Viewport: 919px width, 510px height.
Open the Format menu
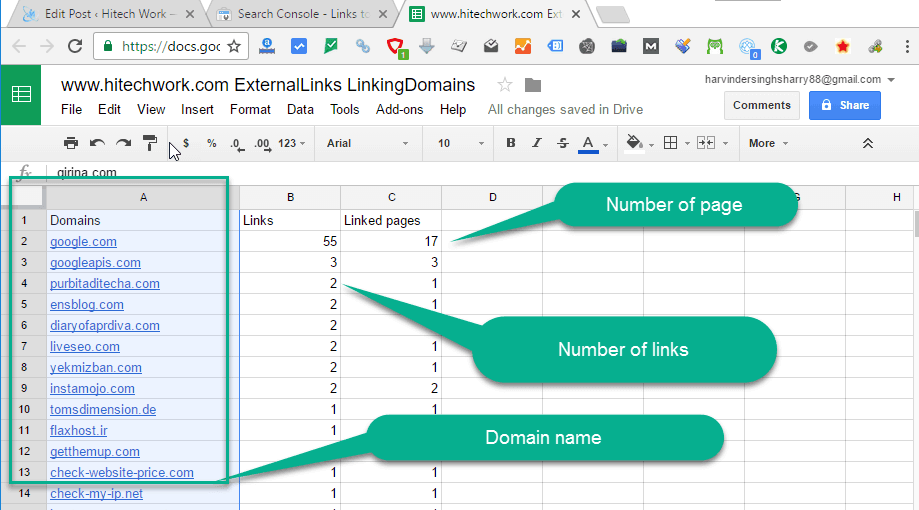pos(250,110)
